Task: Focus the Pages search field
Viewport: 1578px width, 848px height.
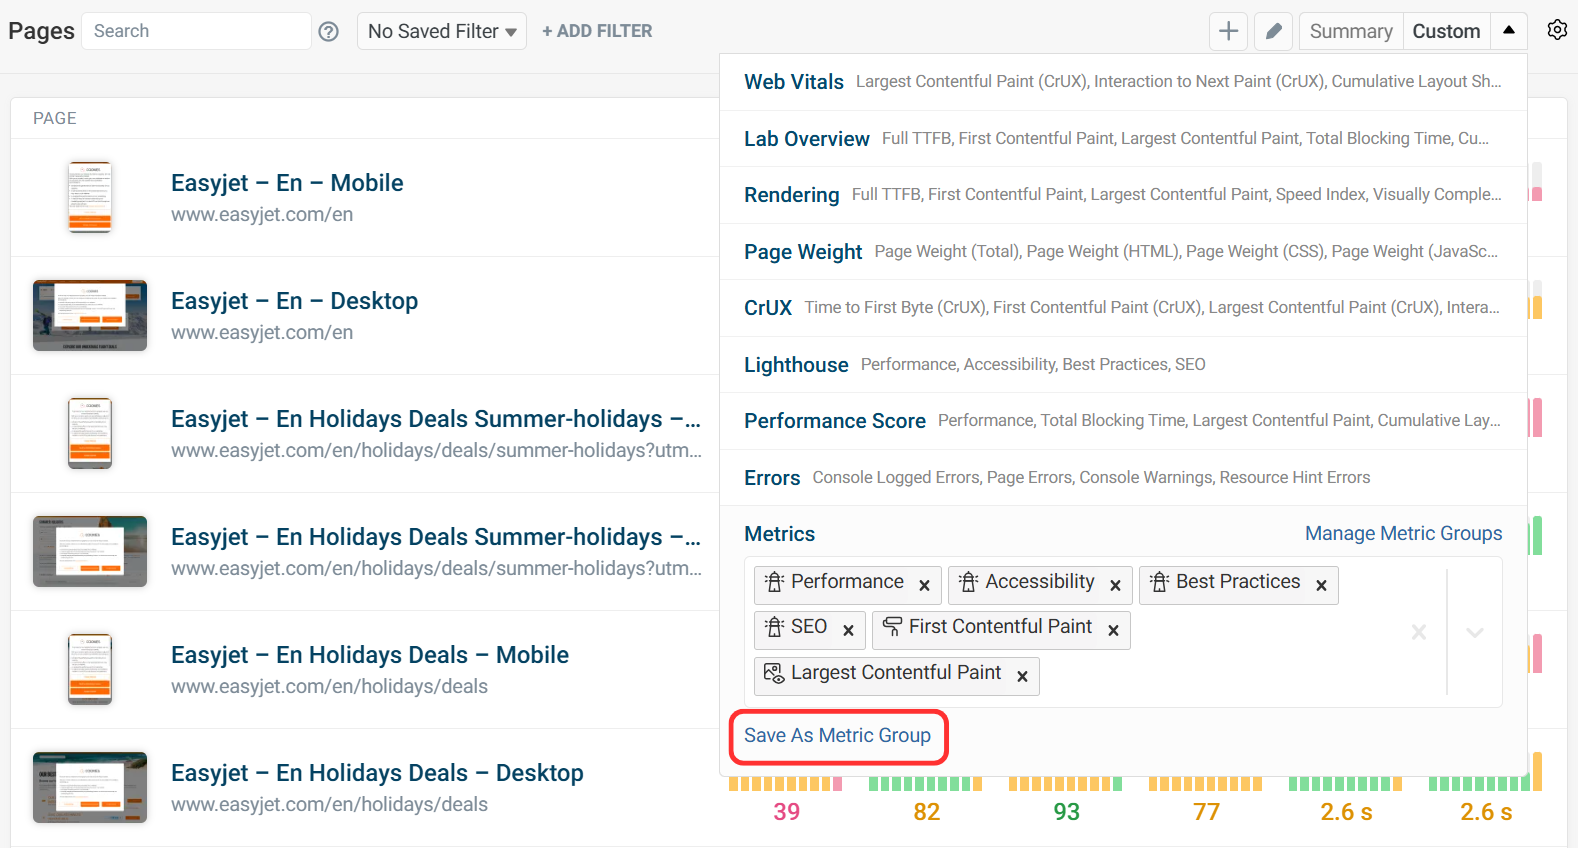Action: coord(196,31)
